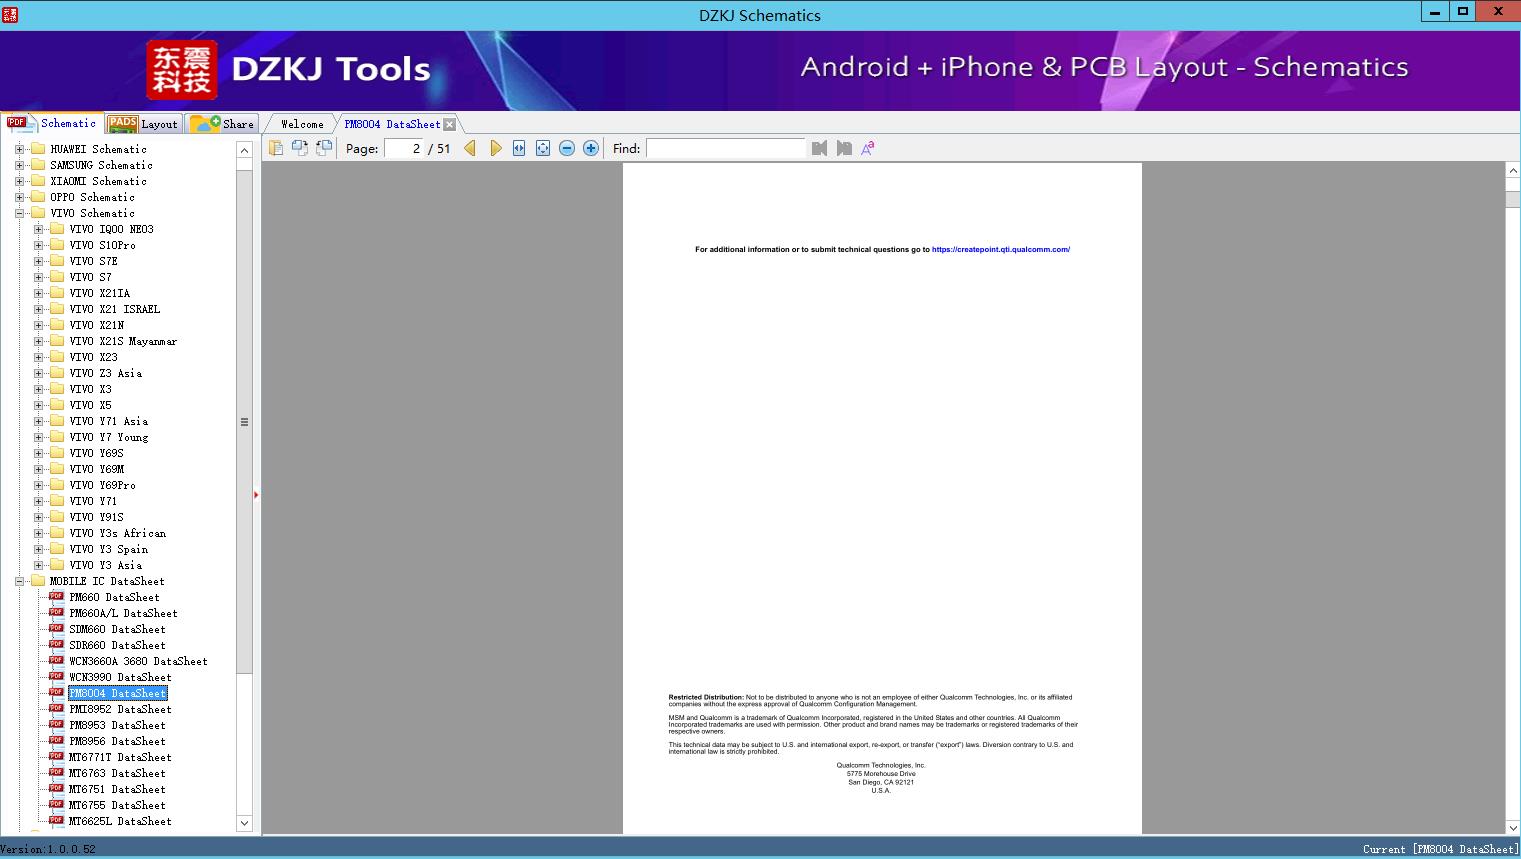1521x859 pixels.
Task: Expand the VIVO IQOO NEO3 folder
Action: coord(38,229)
